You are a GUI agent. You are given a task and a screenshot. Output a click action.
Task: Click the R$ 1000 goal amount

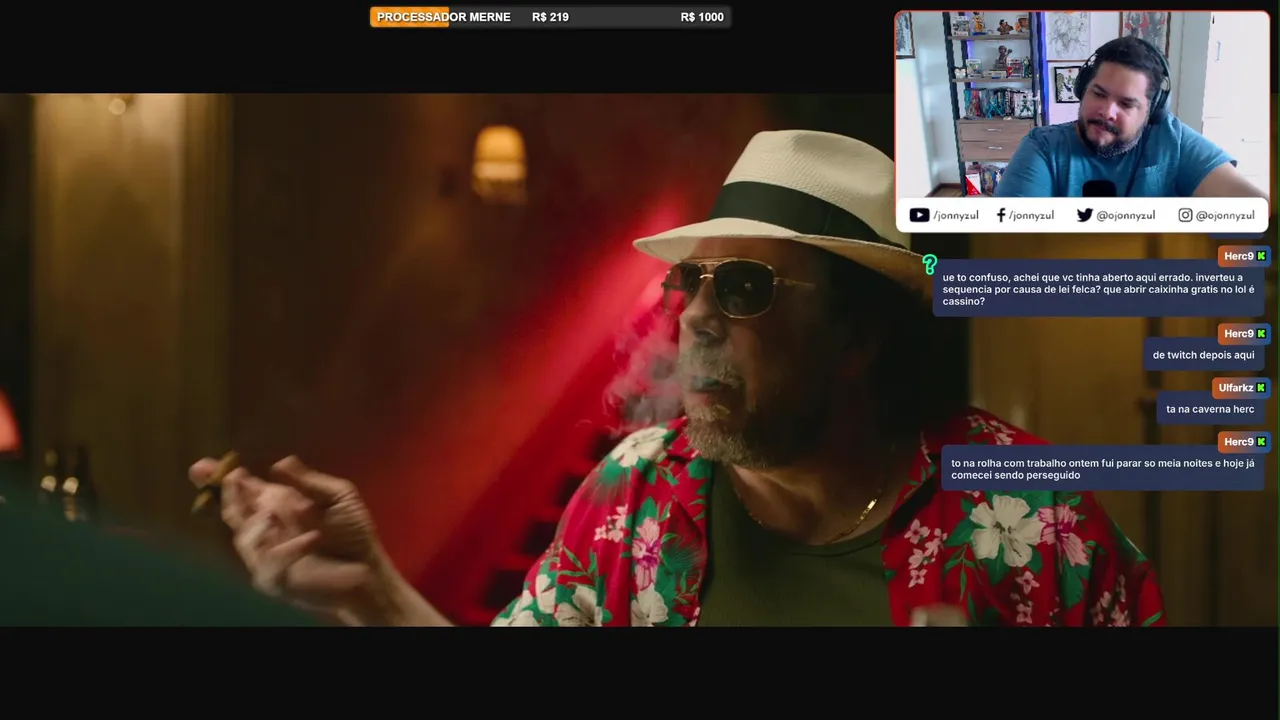pyautogui.click(x=702, y=17)
